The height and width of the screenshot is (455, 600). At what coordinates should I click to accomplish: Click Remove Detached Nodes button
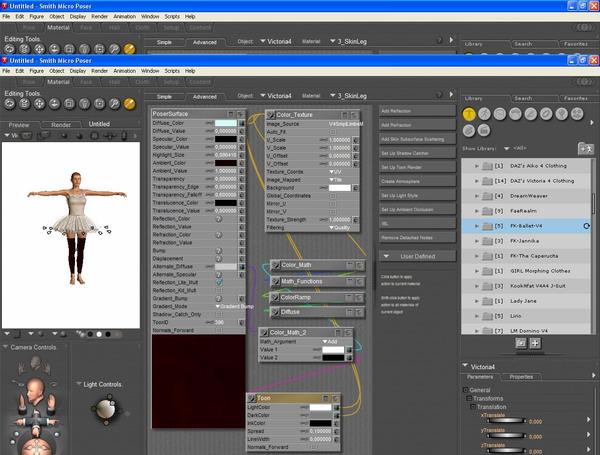[417, 238]
